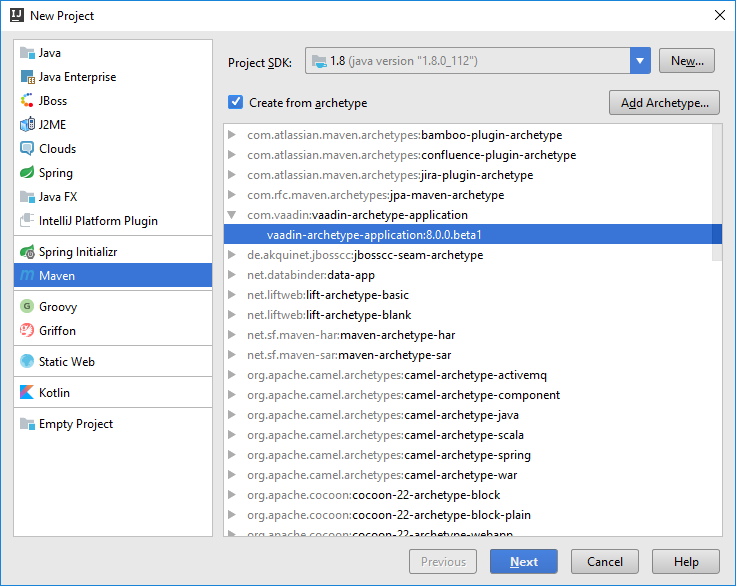Select Spring project type
The width and height of the screenshot is (736, 586).
(113, 173)
